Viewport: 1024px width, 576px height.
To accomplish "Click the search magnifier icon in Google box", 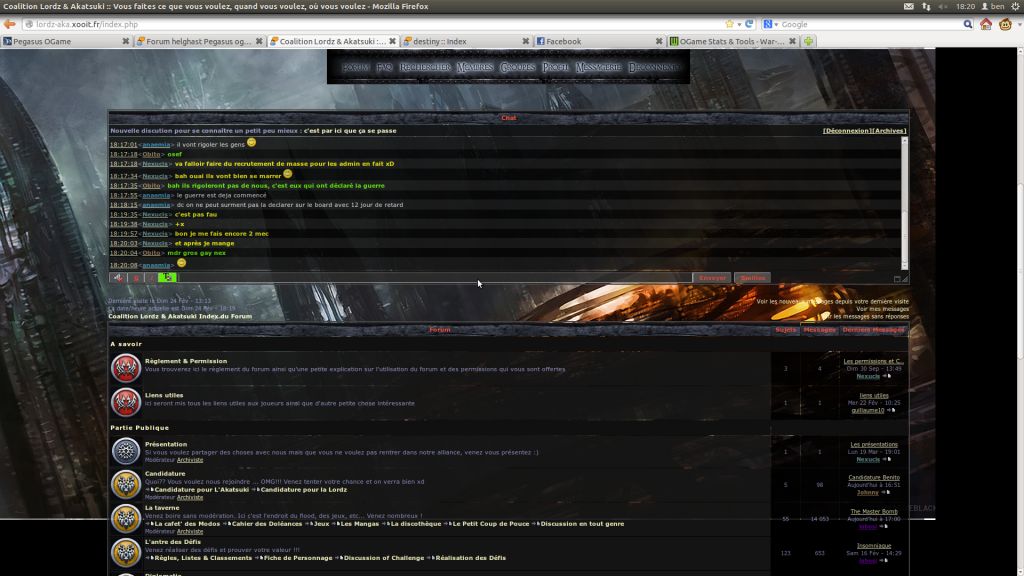I will (x=968, y=24).
